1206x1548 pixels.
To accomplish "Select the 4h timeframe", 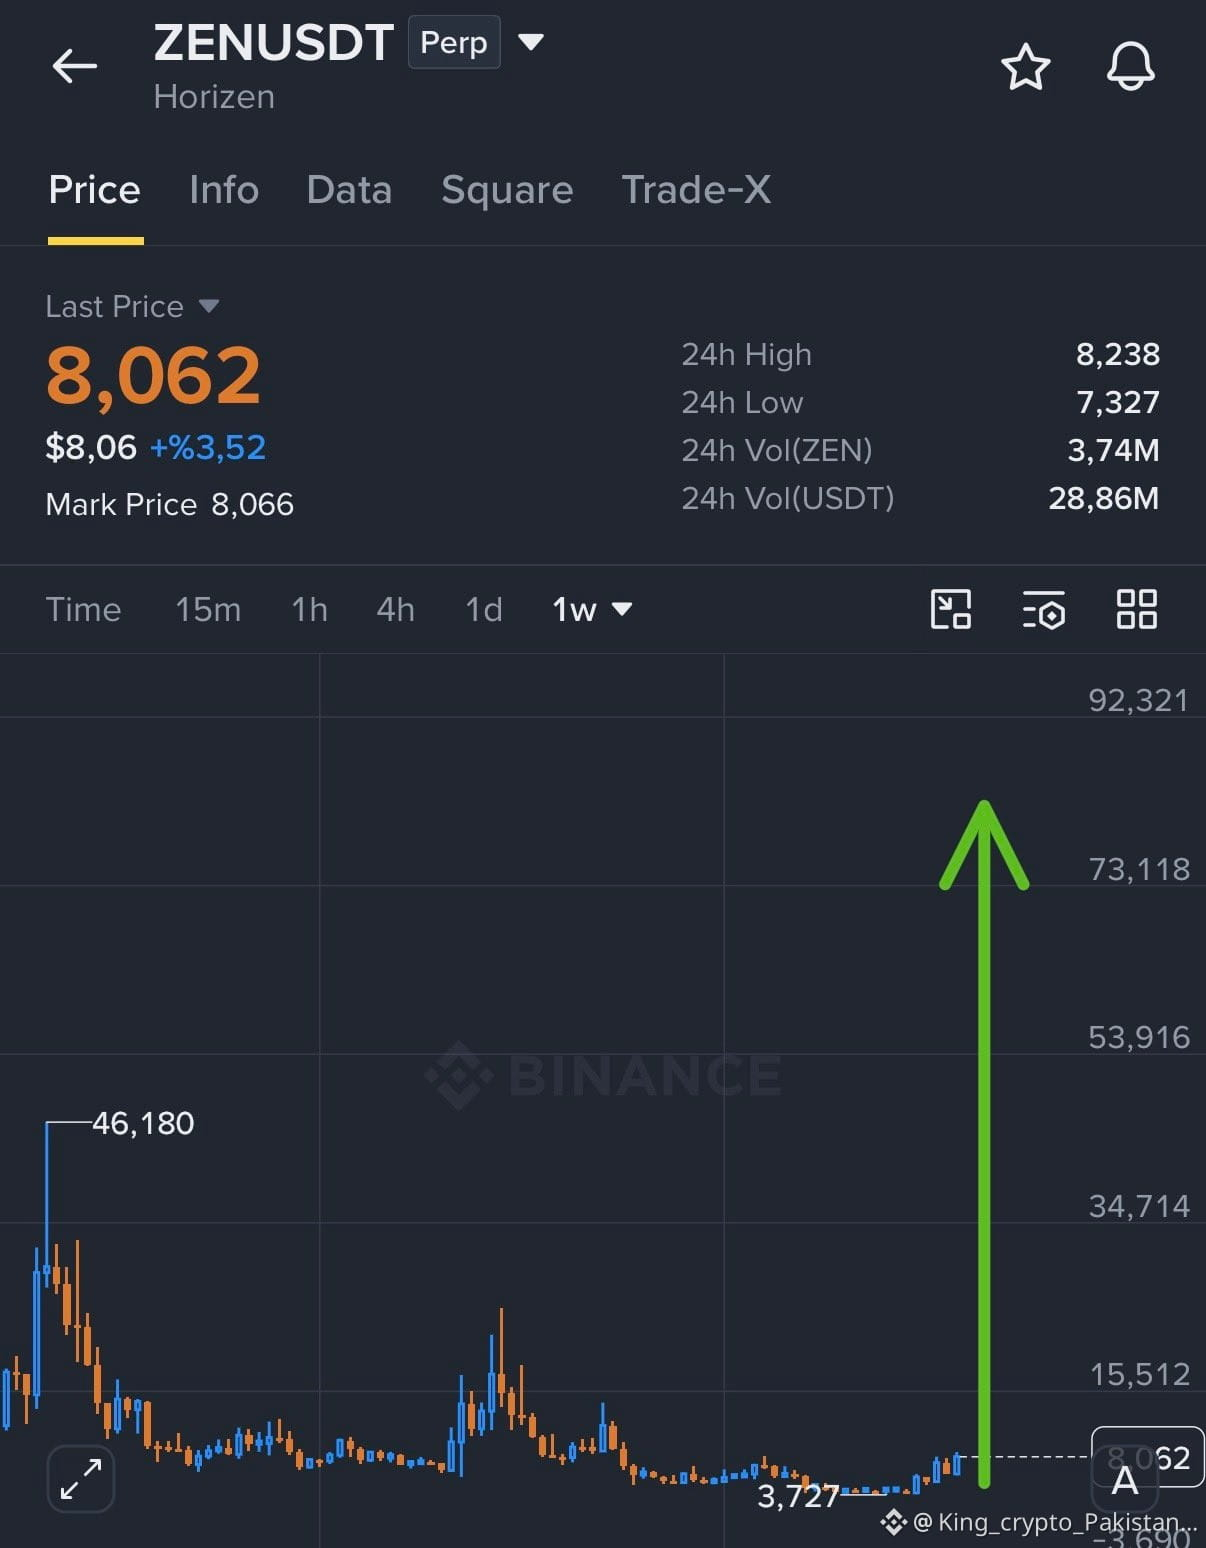I will click(x=395, y=609).
